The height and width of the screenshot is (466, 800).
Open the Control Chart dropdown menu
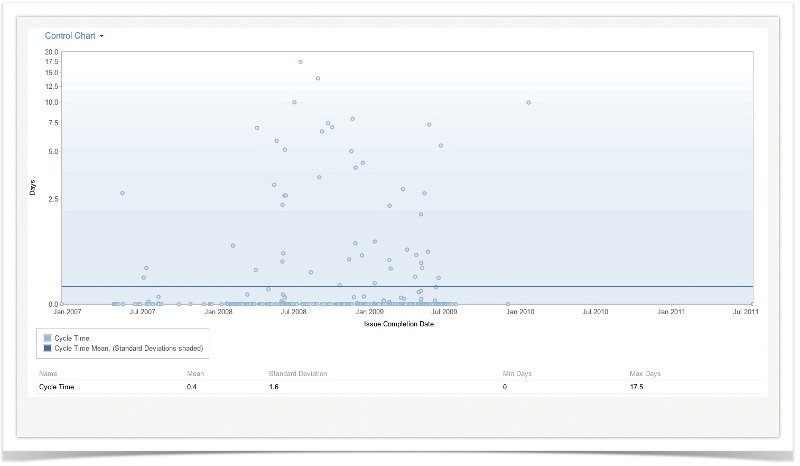coord(70,35)
